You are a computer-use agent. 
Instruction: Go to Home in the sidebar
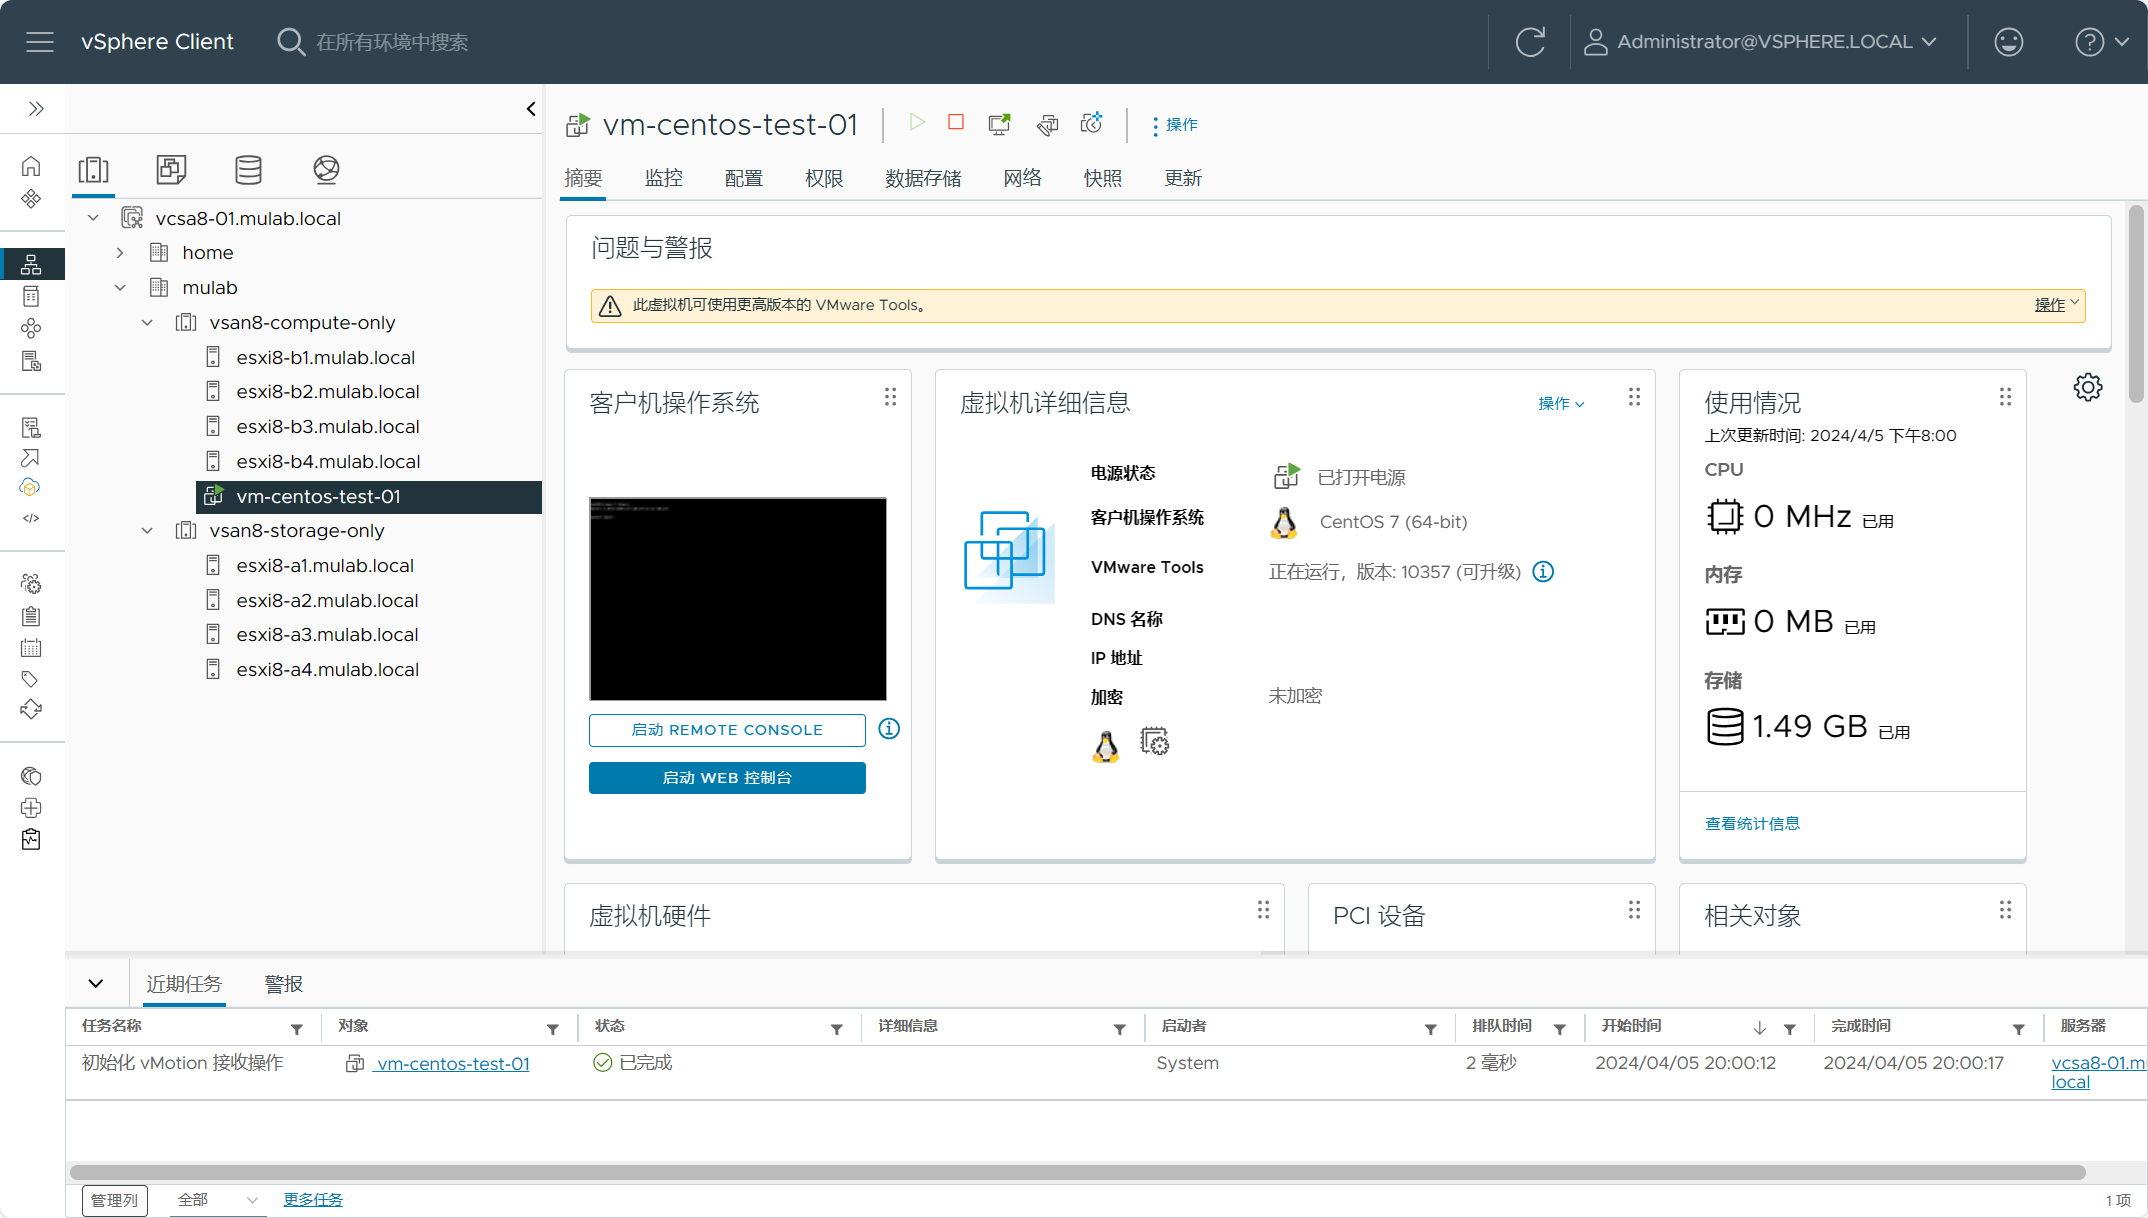pos(31,166)
